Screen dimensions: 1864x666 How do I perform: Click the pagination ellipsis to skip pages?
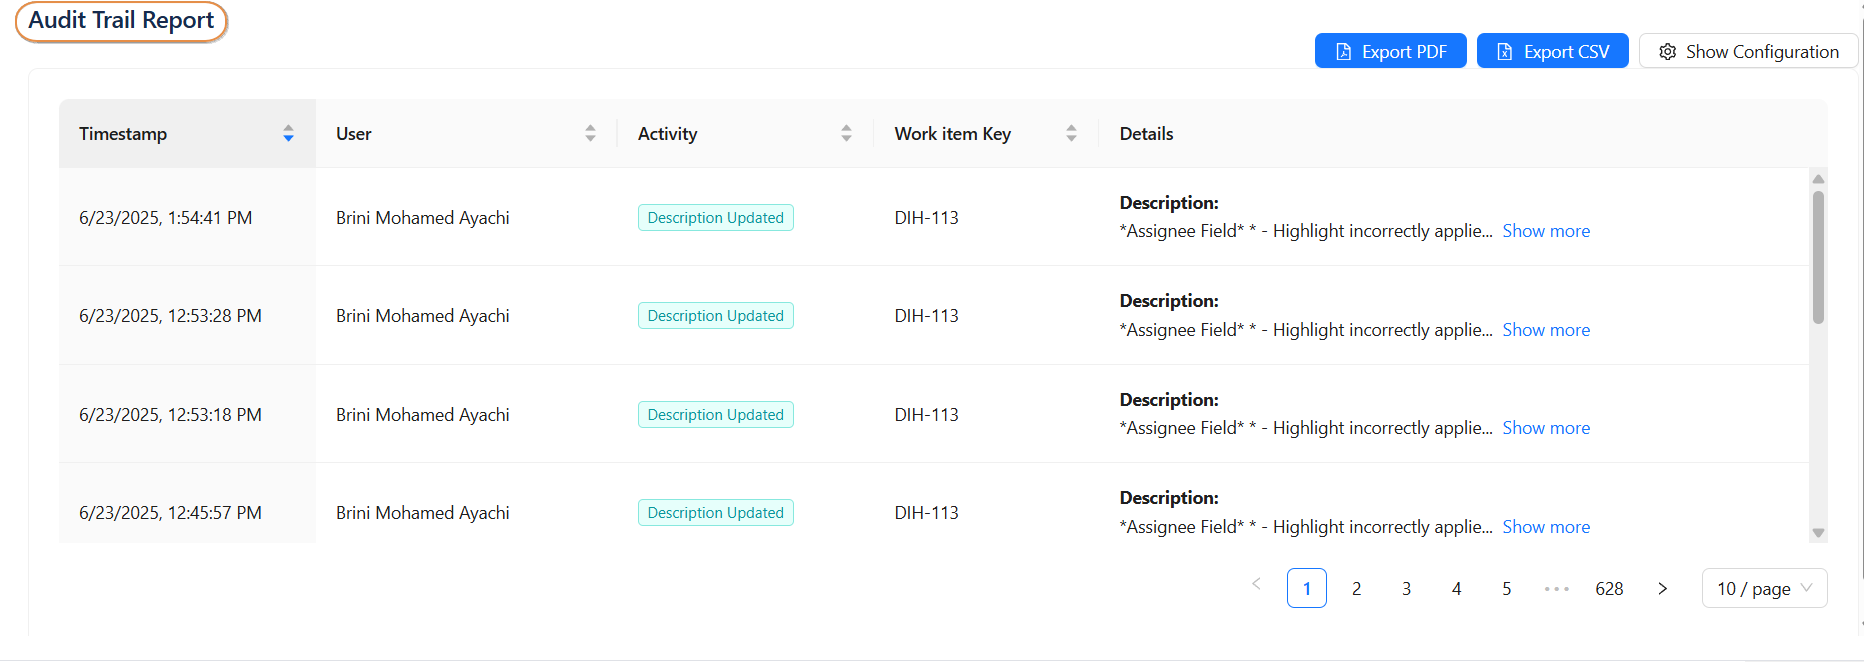point(1556,588)
